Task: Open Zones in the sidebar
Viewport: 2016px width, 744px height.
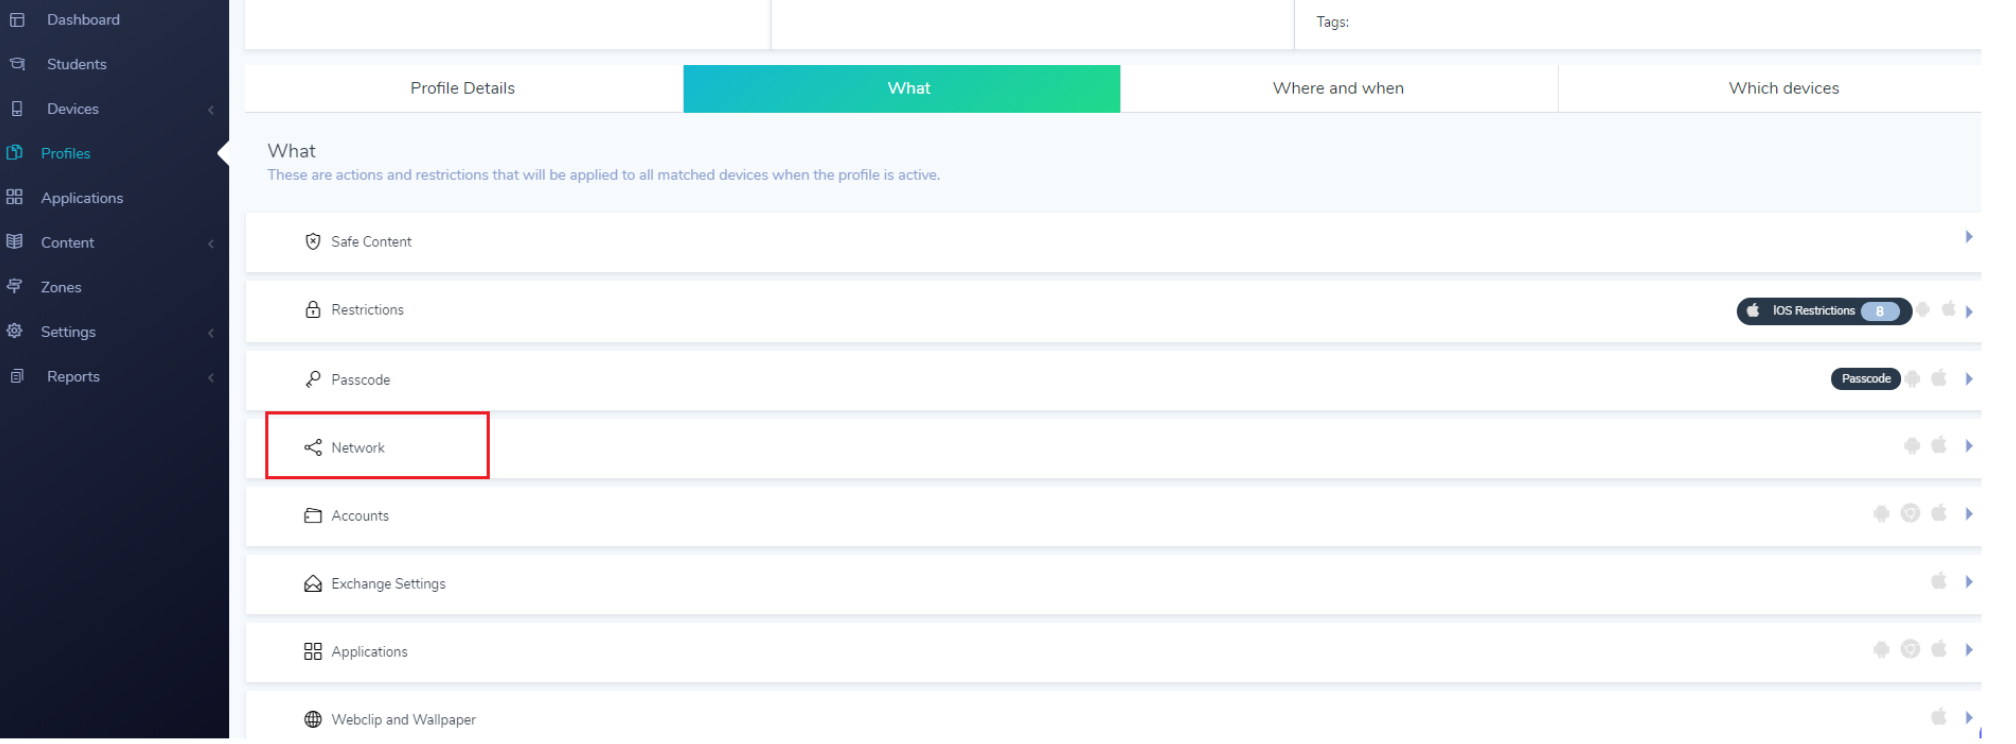Action: click(x=61, y=287)
